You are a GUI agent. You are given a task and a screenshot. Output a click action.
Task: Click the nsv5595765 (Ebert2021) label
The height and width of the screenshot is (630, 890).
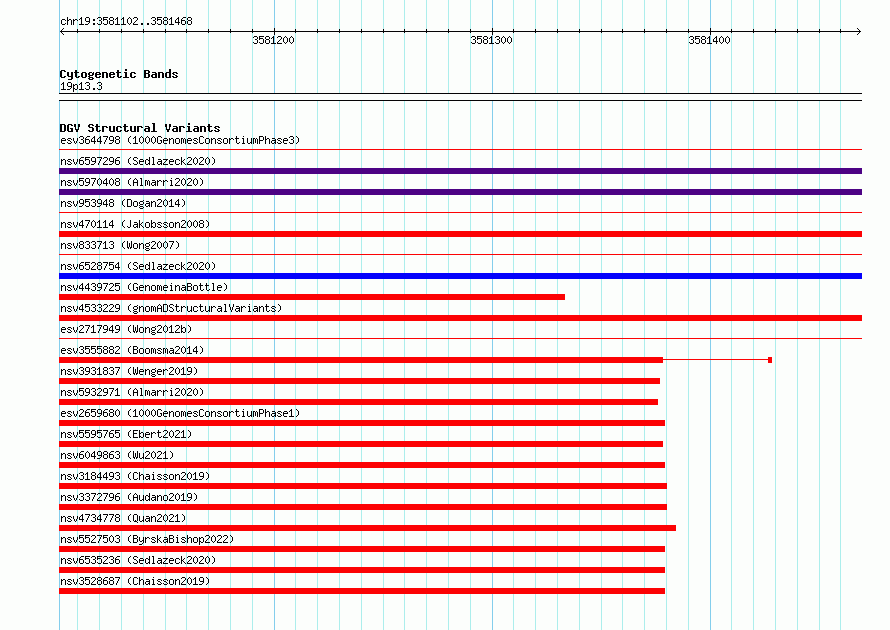pyautogui.click(x=126, y=434)
